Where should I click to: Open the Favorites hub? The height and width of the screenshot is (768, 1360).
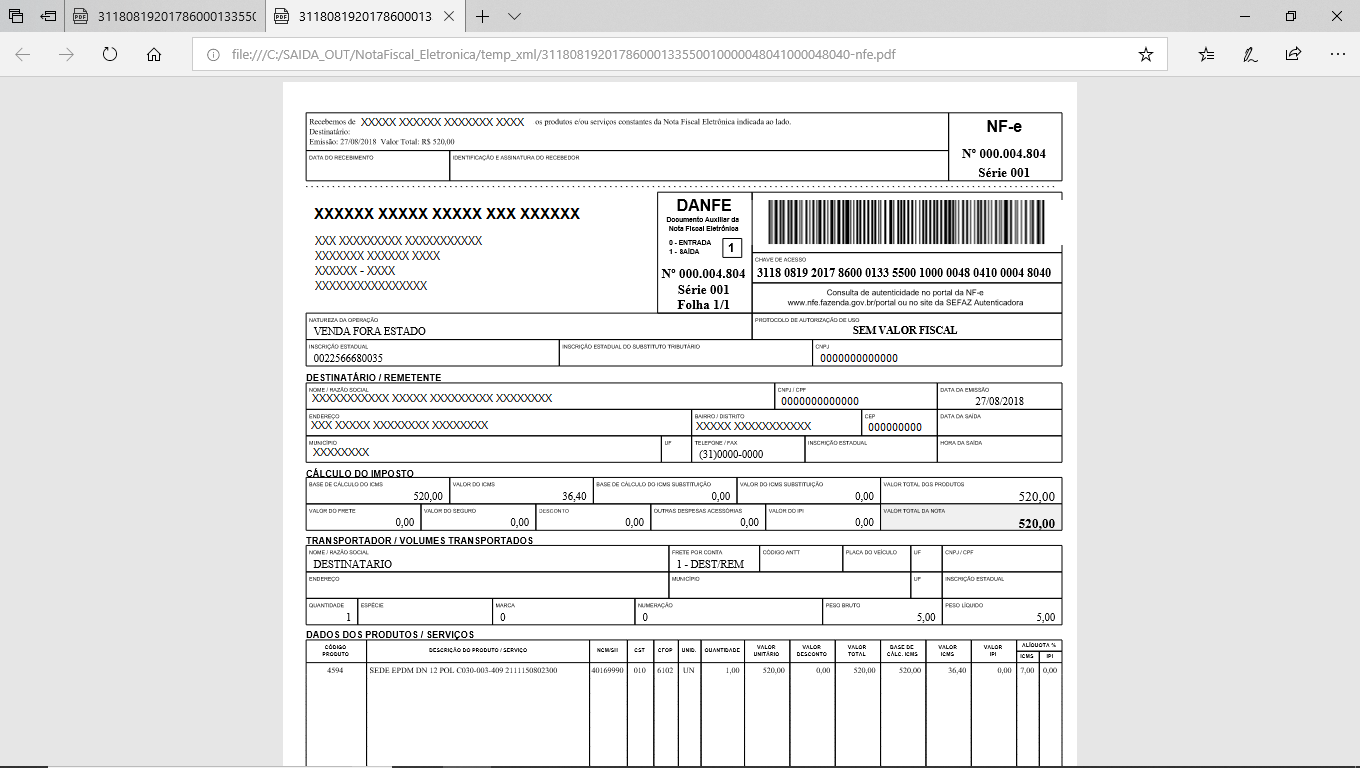point(1206,54)
